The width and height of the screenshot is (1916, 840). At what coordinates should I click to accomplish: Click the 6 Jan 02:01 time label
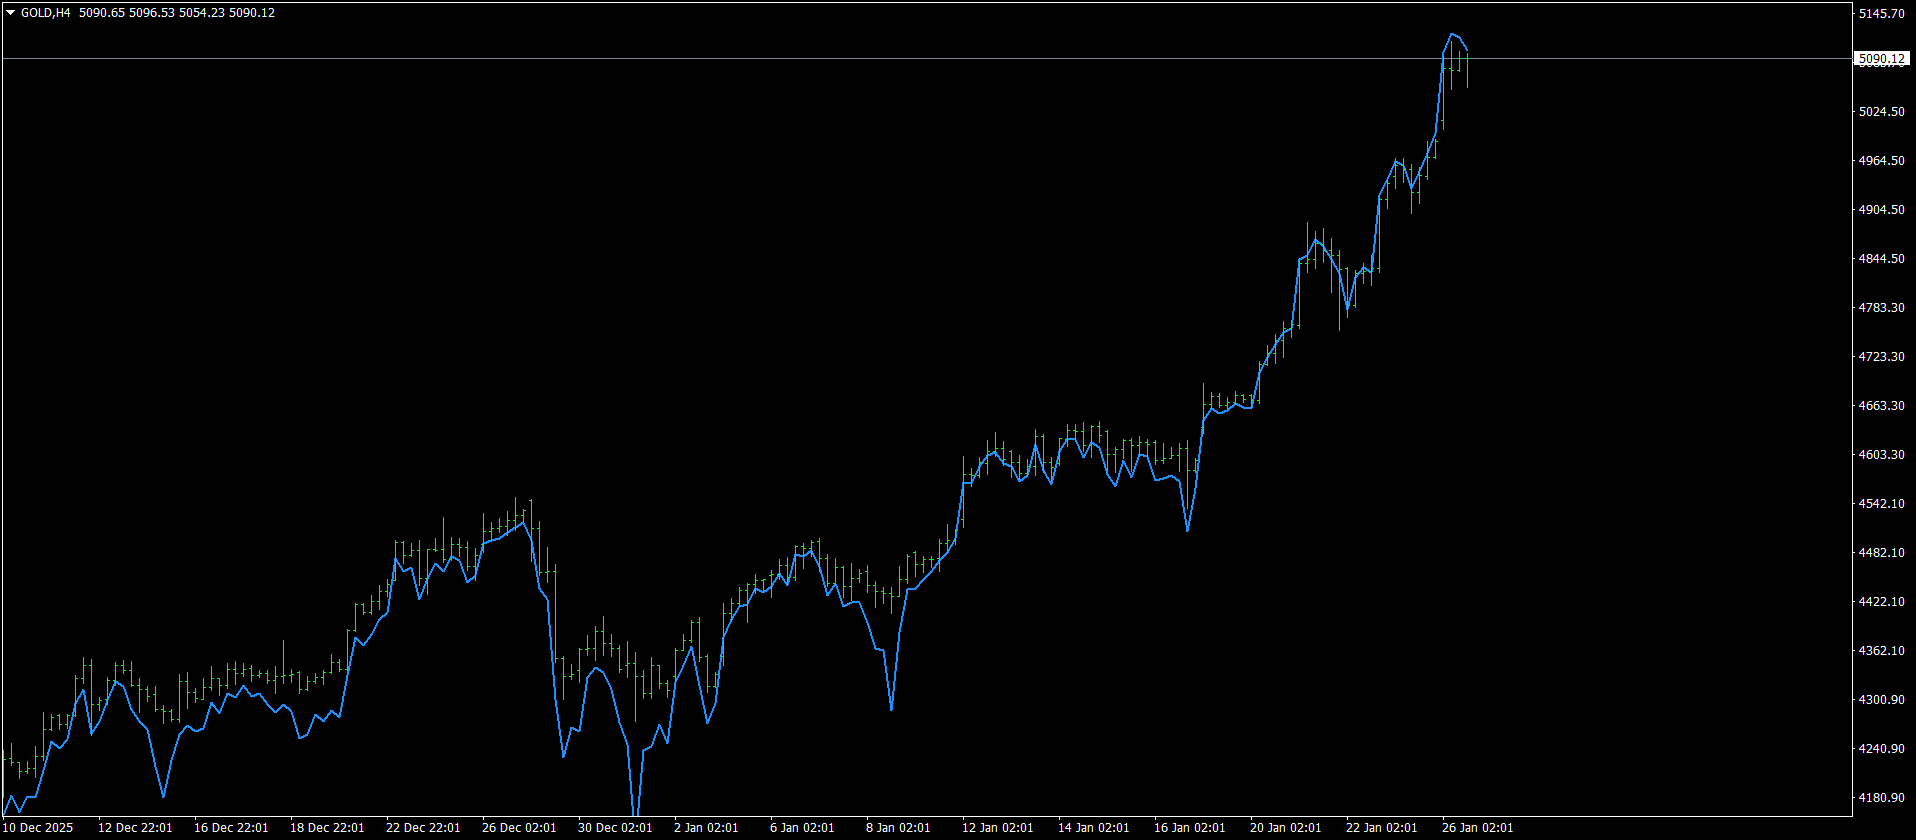pyautogui.click(x=802, y=828)
